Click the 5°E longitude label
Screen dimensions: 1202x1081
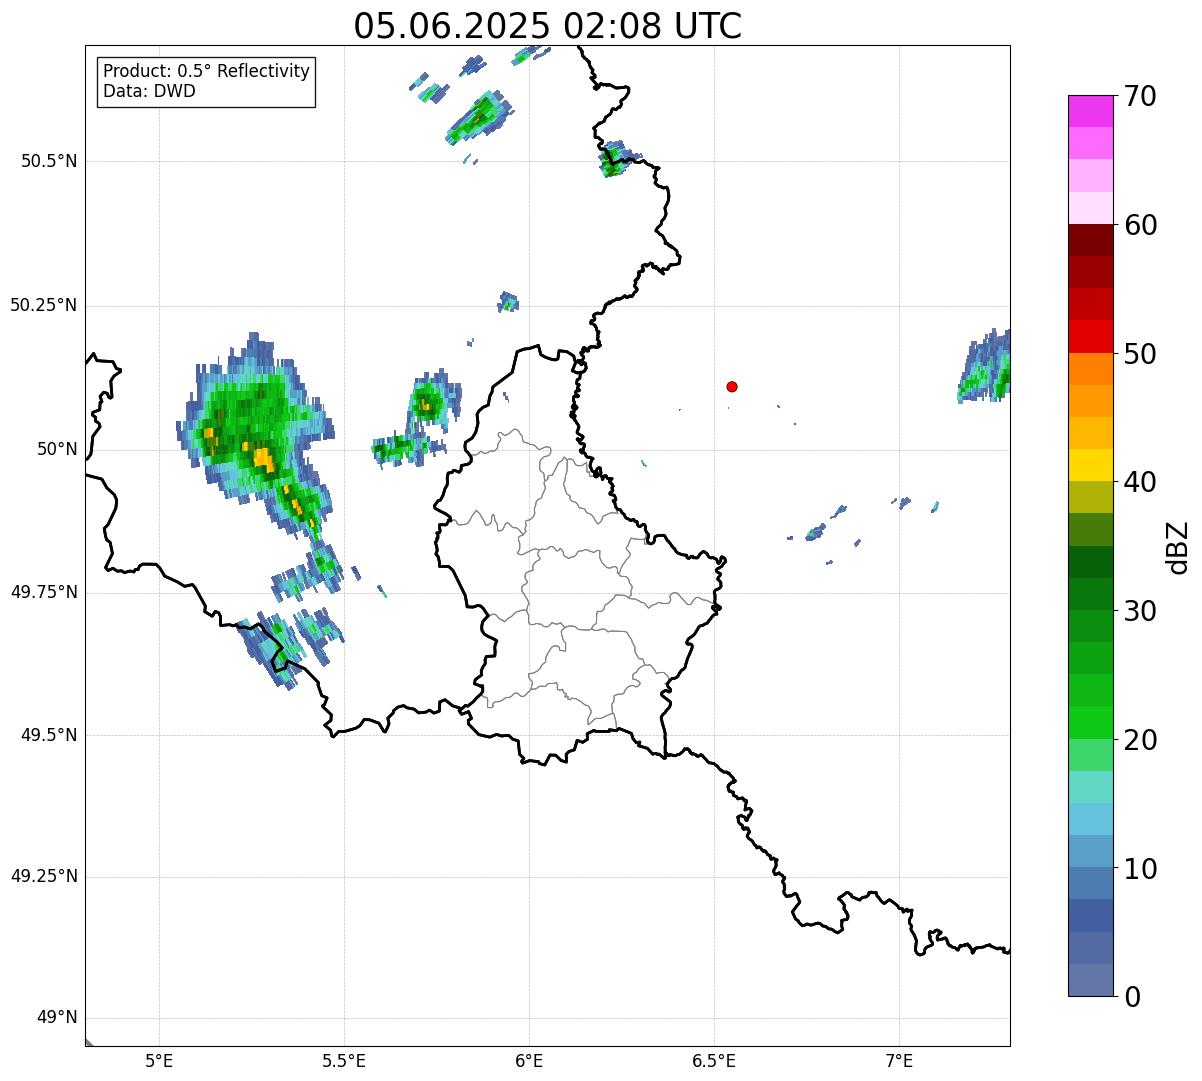point(159,1060)
